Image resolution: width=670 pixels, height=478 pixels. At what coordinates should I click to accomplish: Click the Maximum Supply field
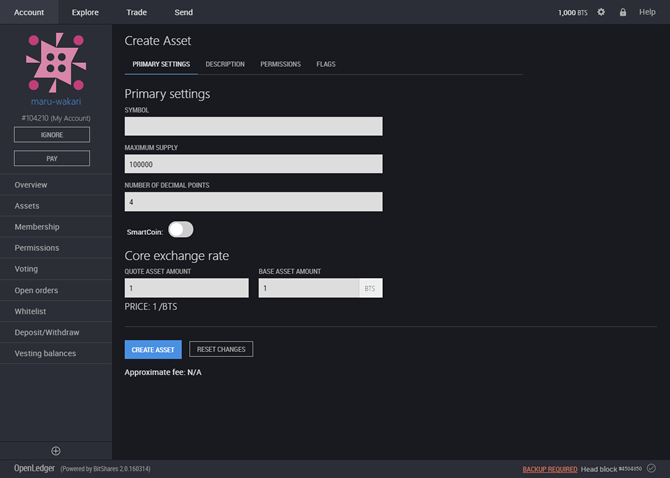click(253, 164)
